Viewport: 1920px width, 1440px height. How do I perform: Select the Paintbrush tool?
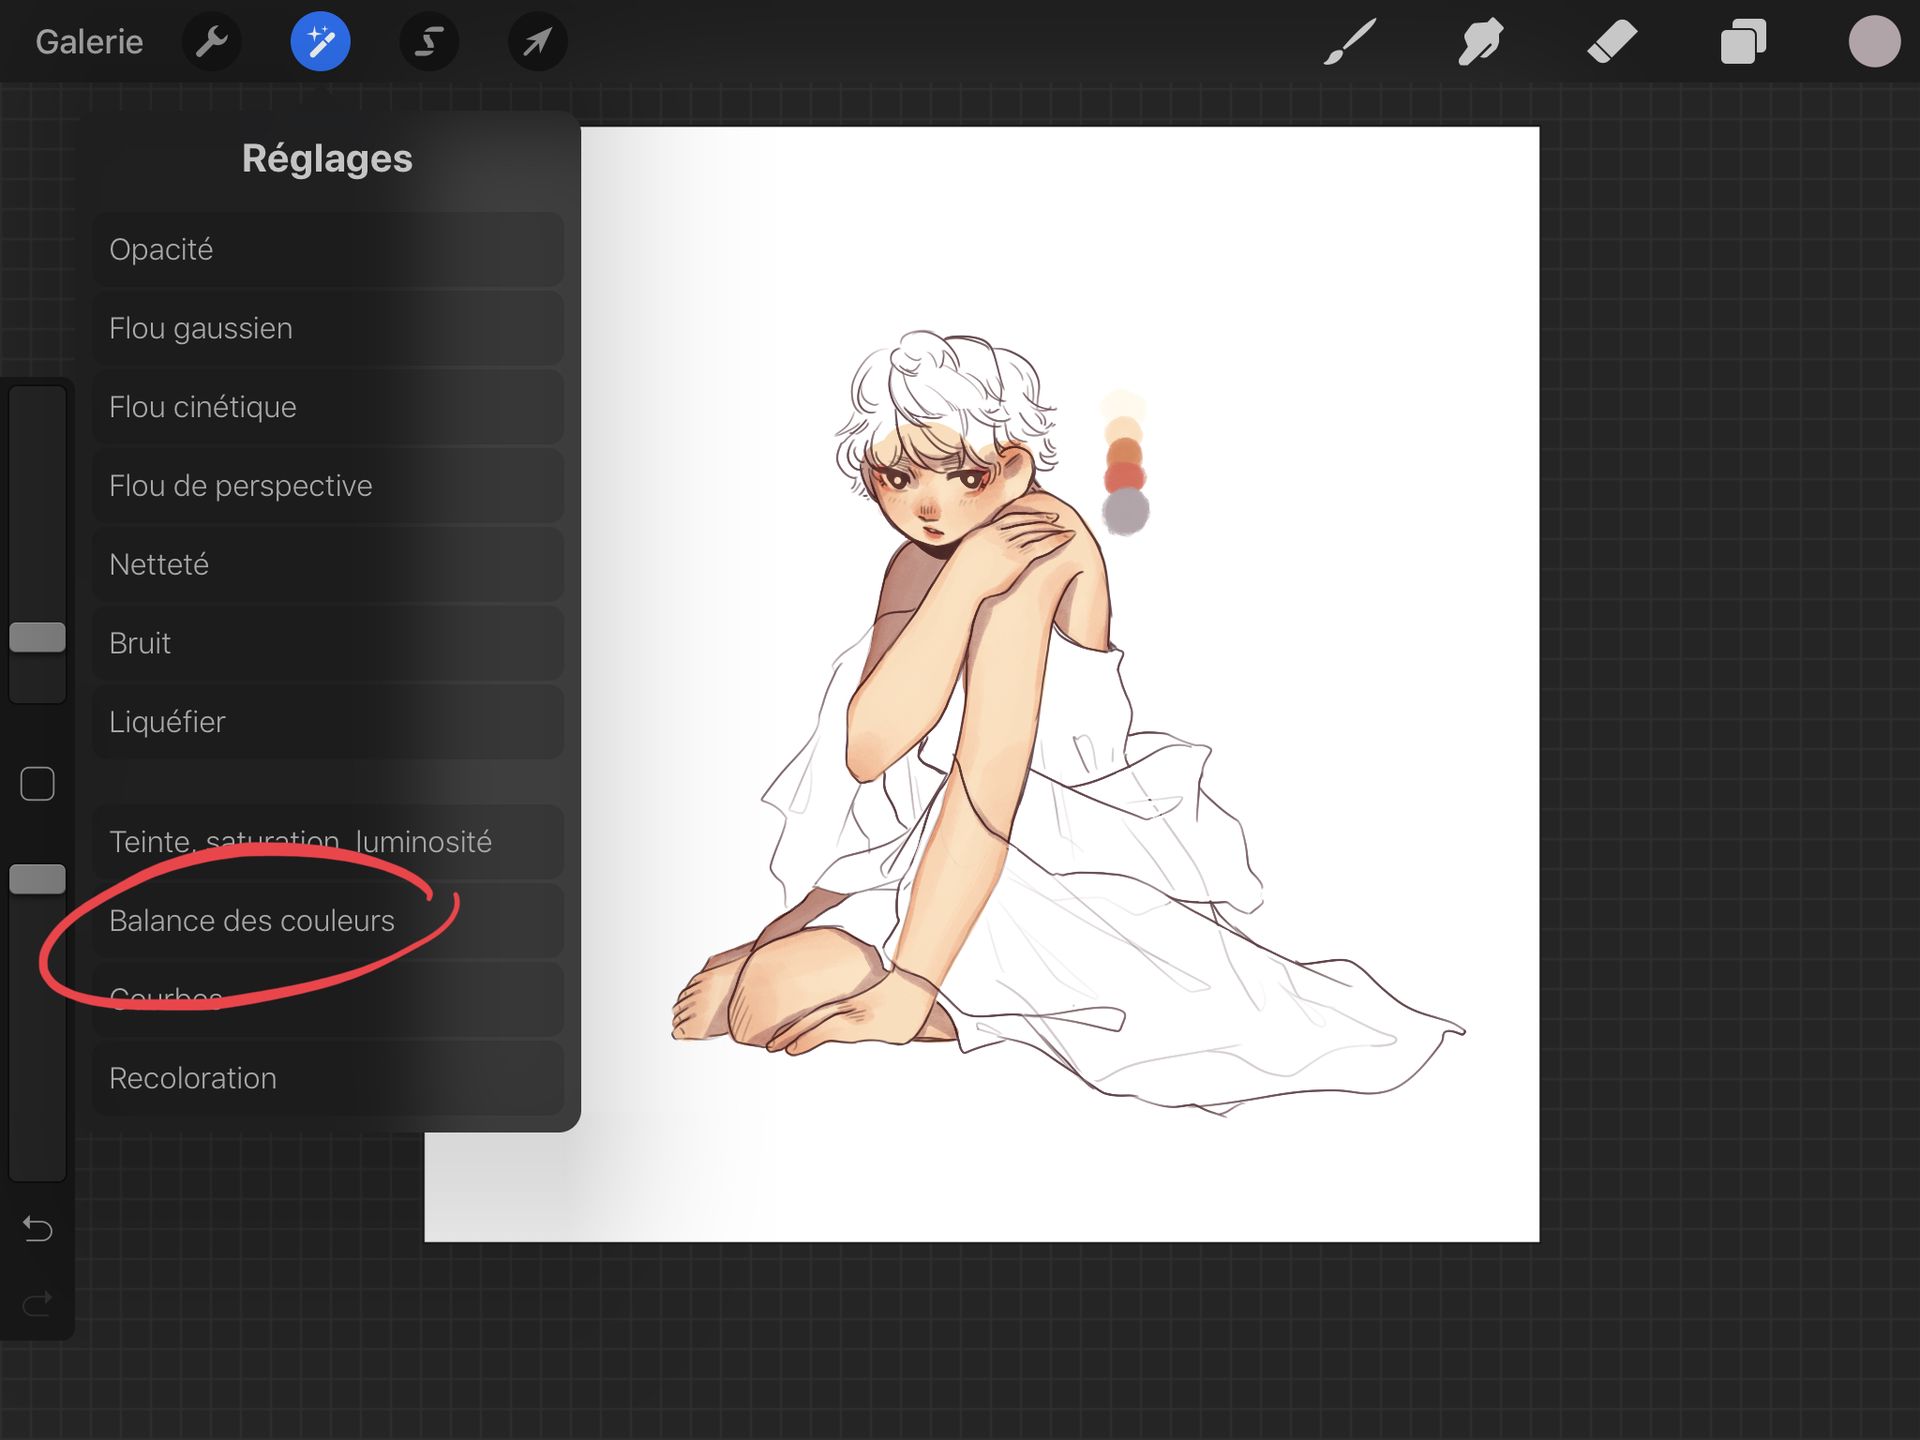click(x=1350, y=42)
